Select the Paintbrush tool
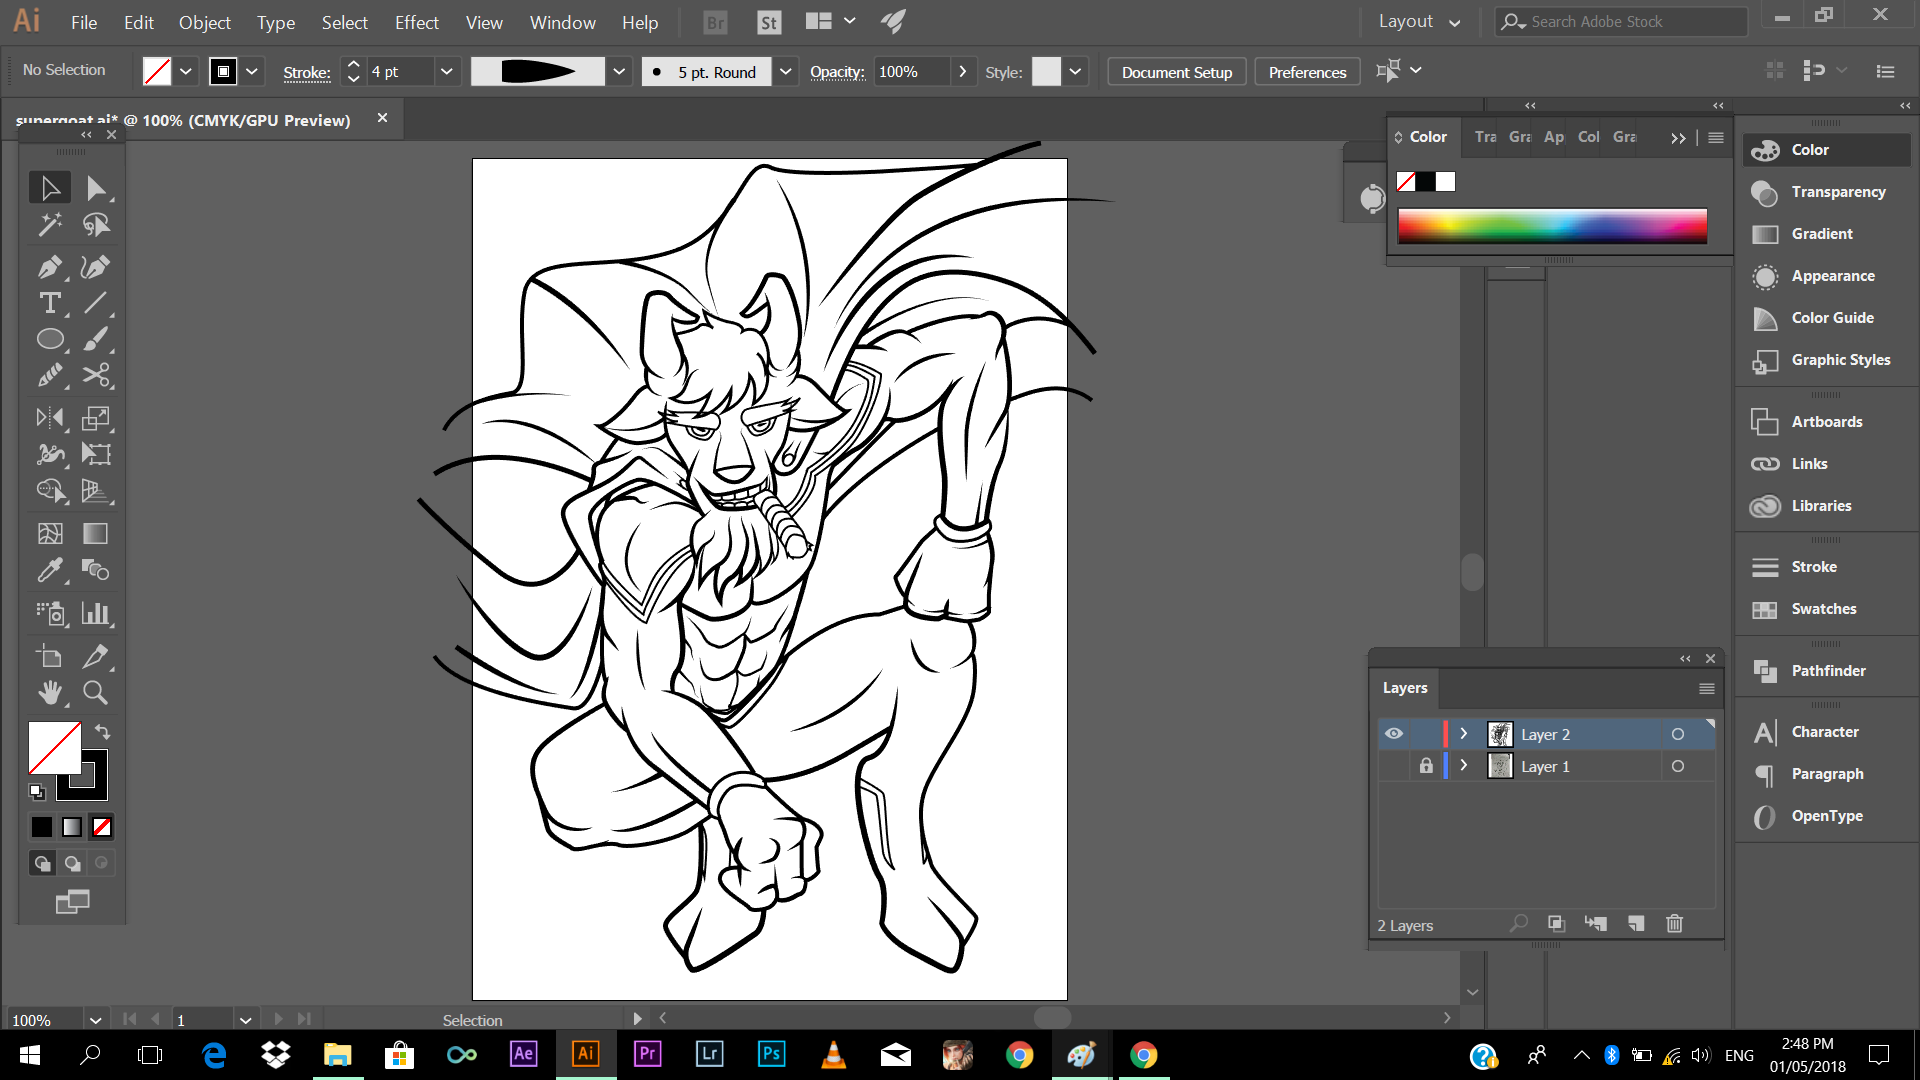Screen dimensions: 1920x1080 click(x=96, y=339)
